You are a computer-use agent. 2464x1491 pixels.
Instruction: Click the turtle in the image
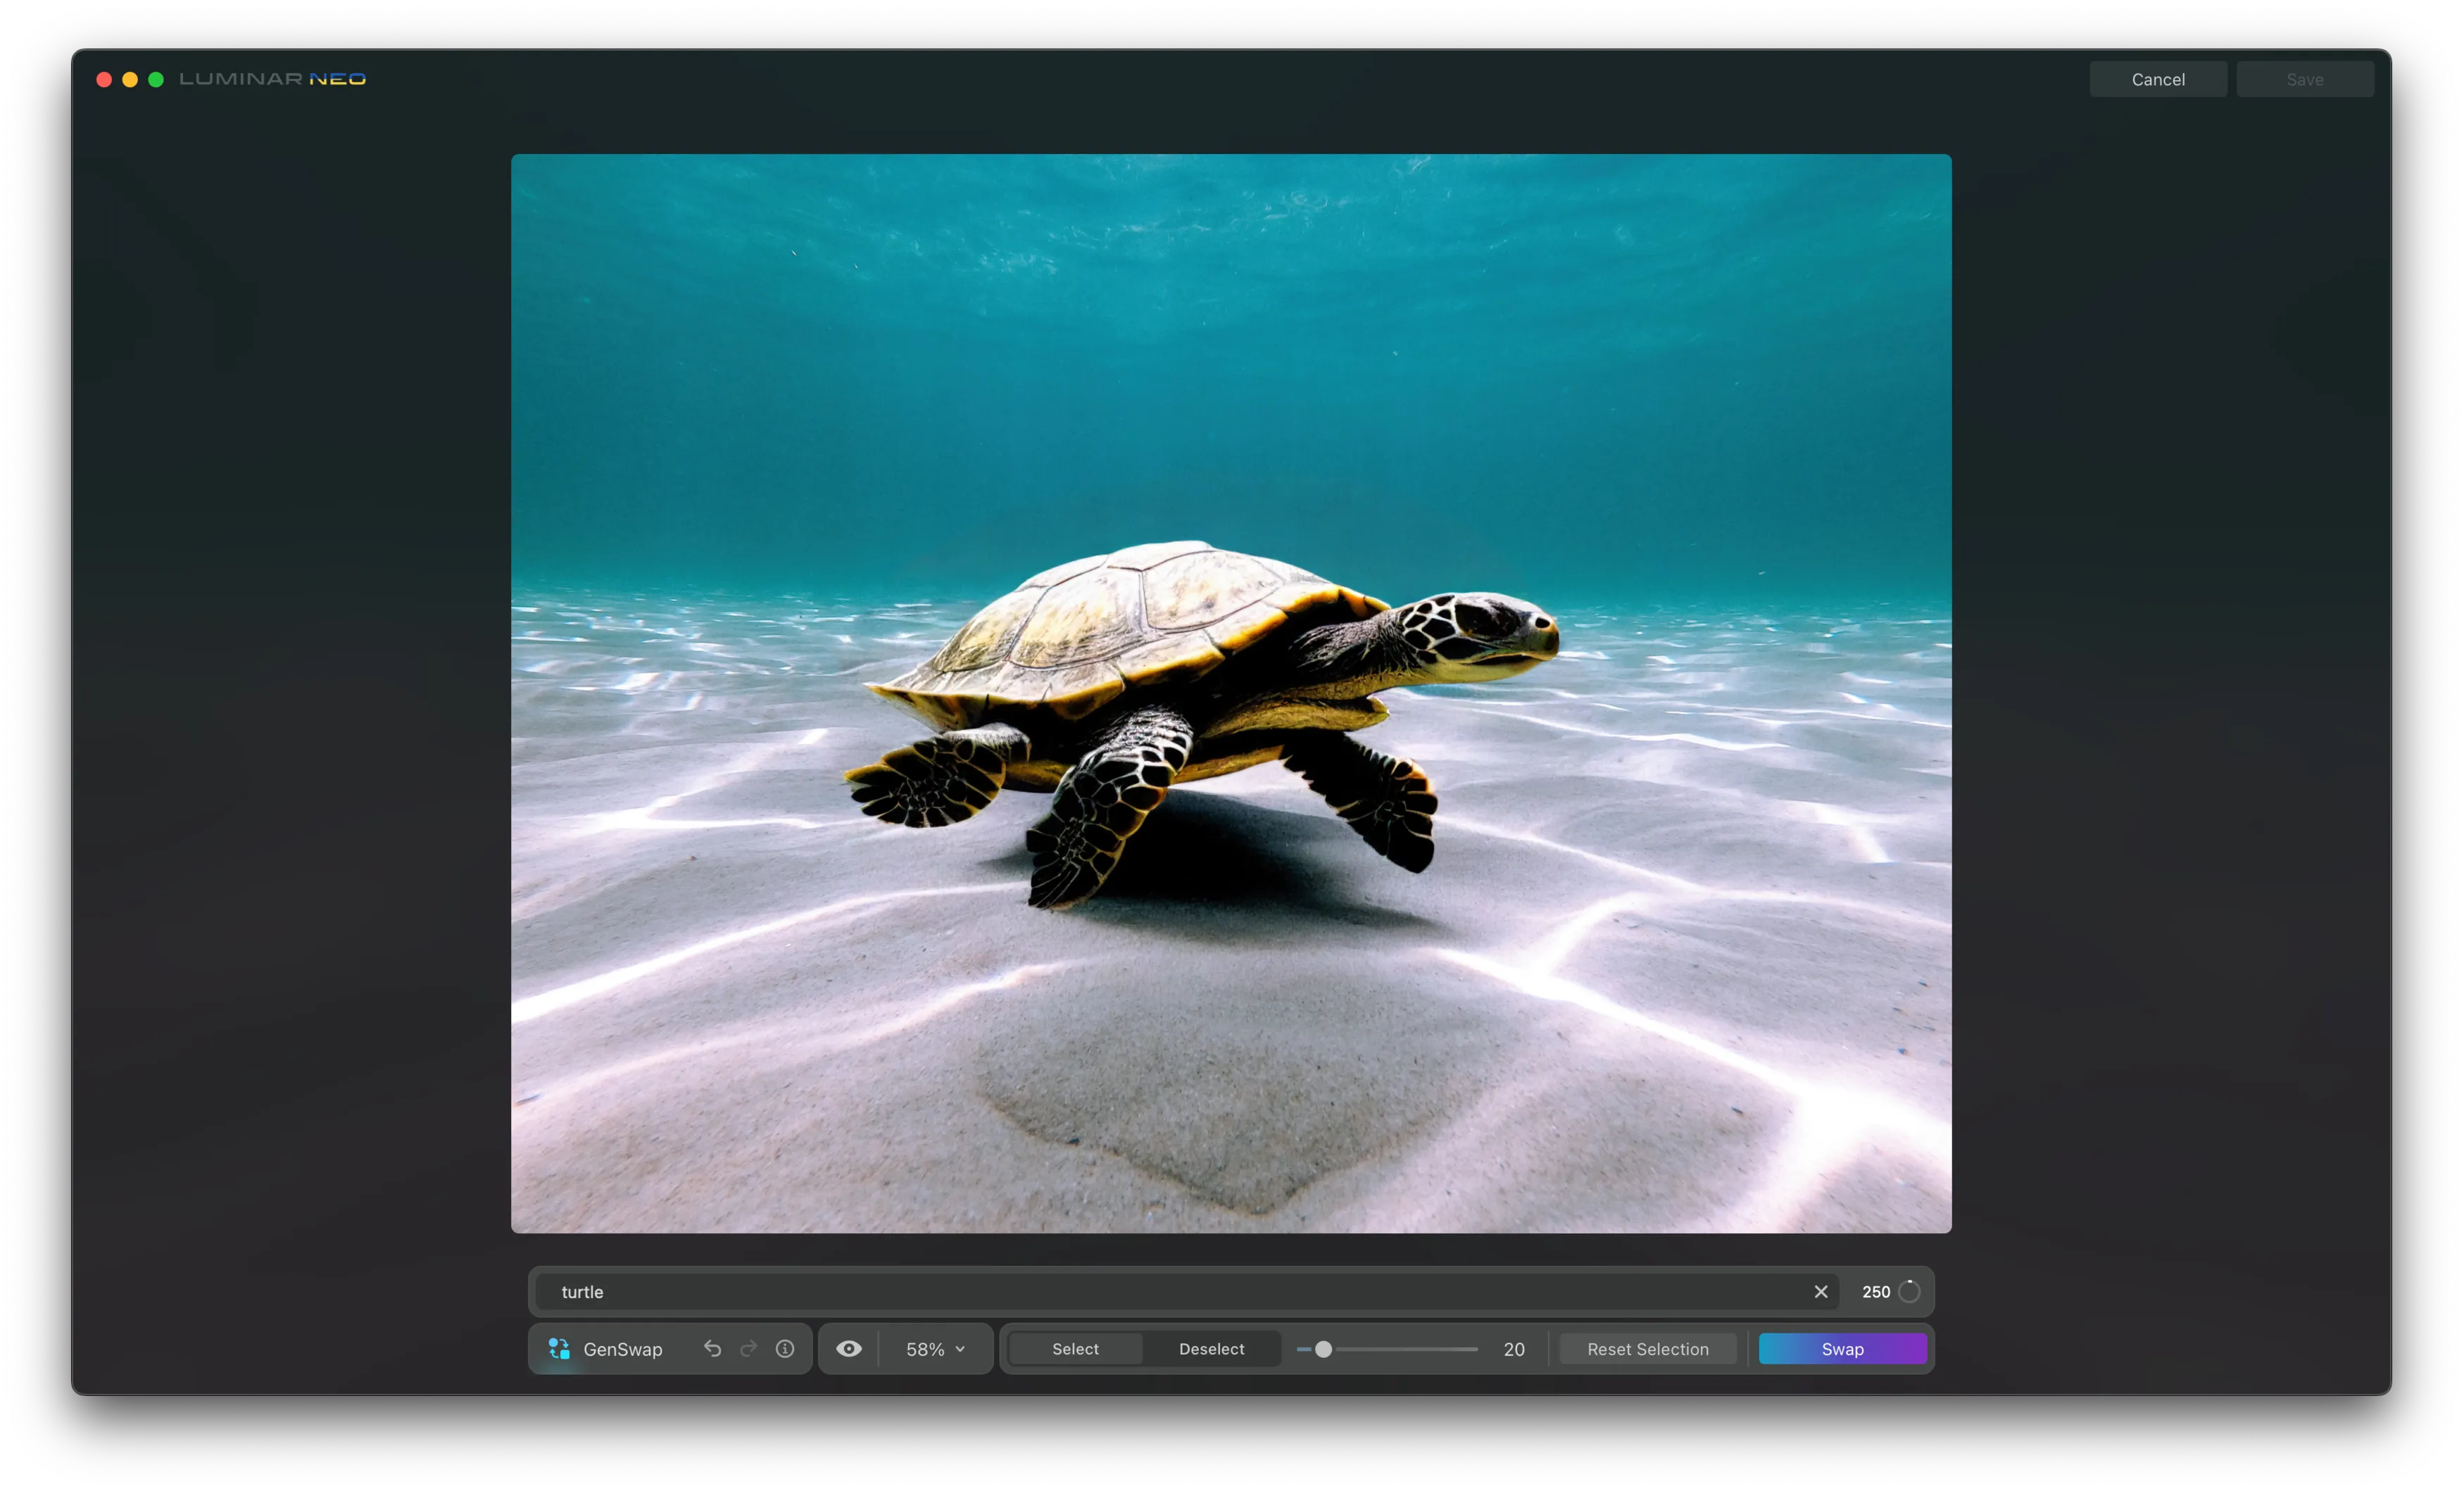[x=1200, y=690]
